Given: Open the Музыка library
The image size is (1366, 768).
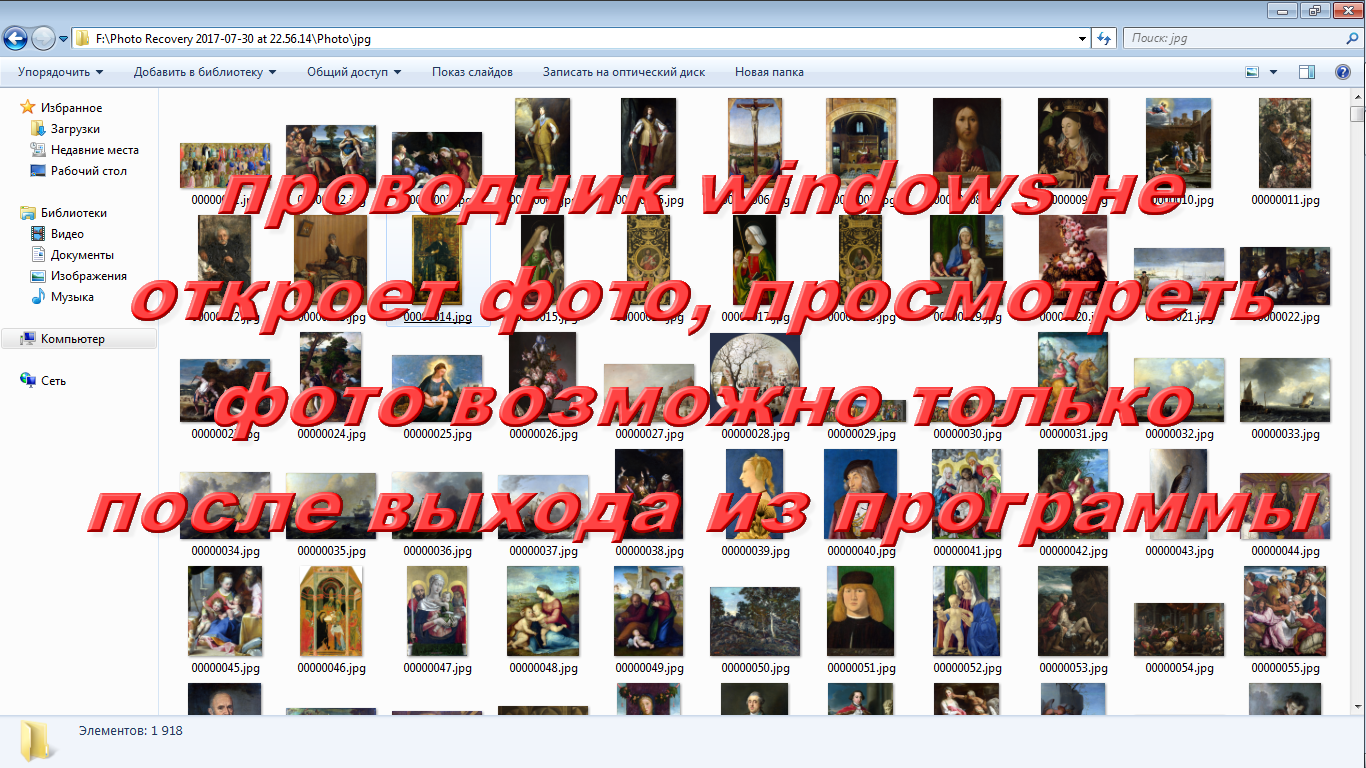Looking at the screenshot, I should (72, 297).
